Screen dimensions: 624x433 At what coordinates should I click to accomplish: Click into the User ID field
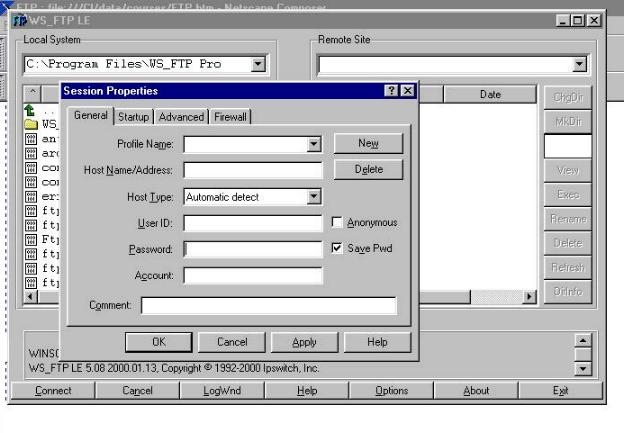(253, 223)
